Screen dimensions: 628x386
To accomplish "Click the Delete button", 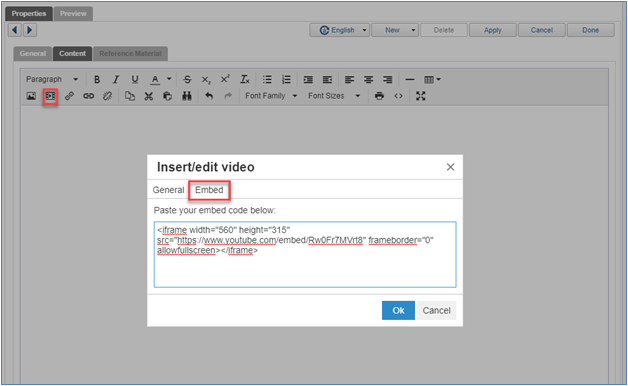I will tap(444, 30).
